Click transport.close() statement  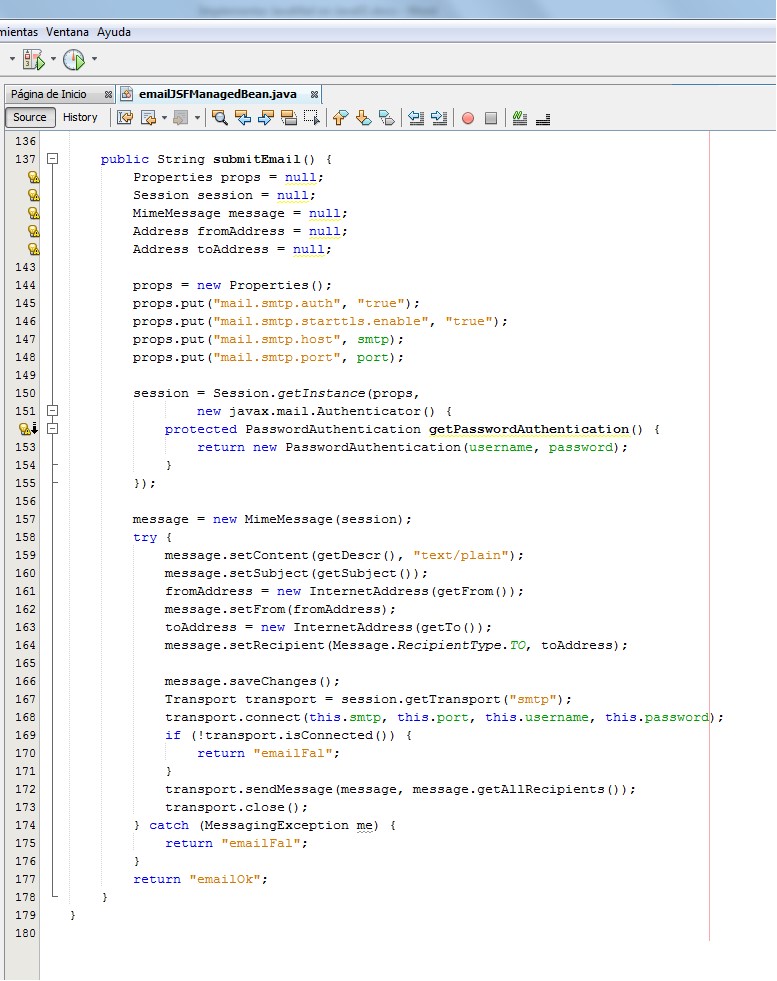236,807
